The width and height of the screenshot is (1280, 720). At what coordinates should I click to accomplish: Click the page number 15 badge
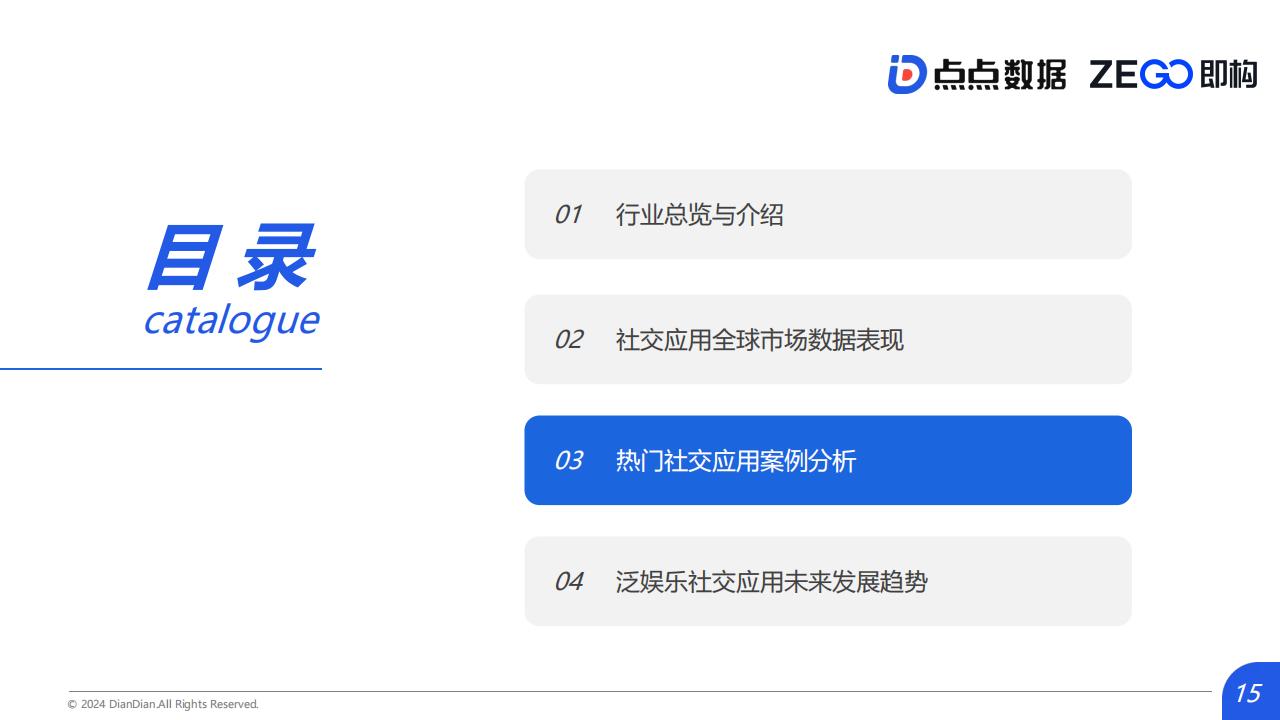[x=1250, y=691]
